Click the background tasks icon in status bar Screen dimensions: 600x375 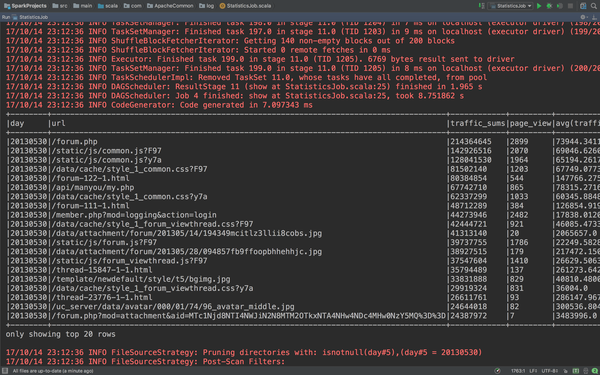[x=497, y=371]
